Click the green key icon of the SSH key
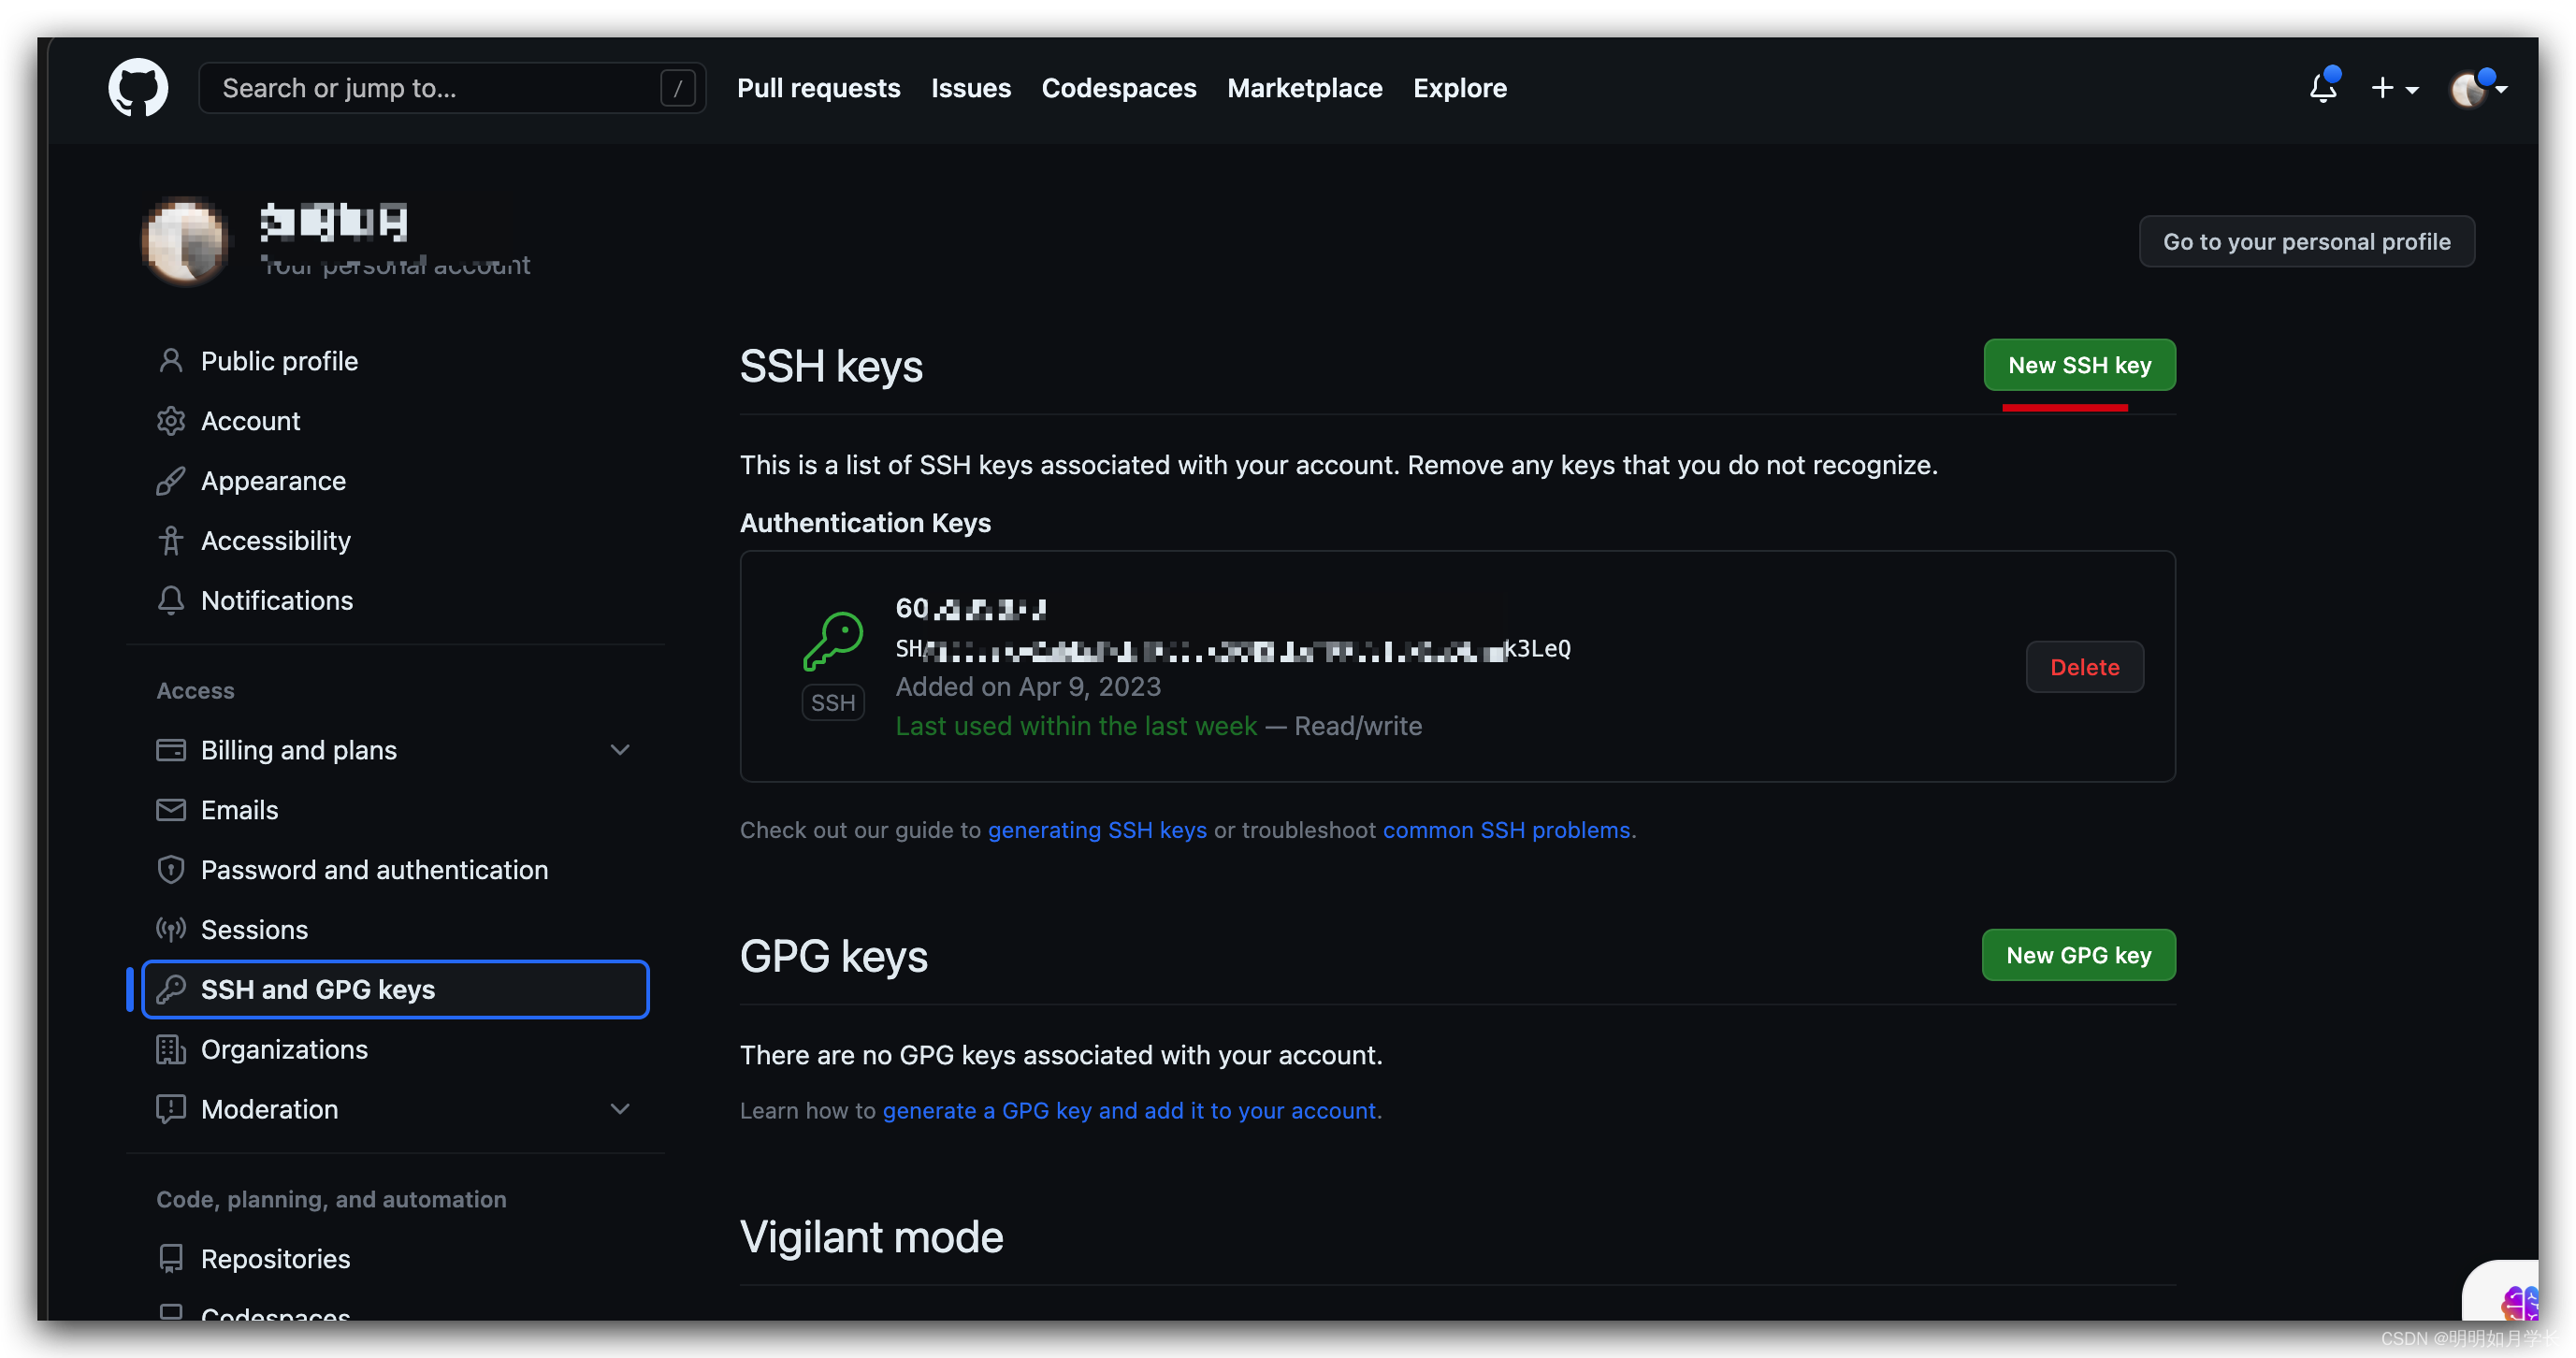 [833, 641]
